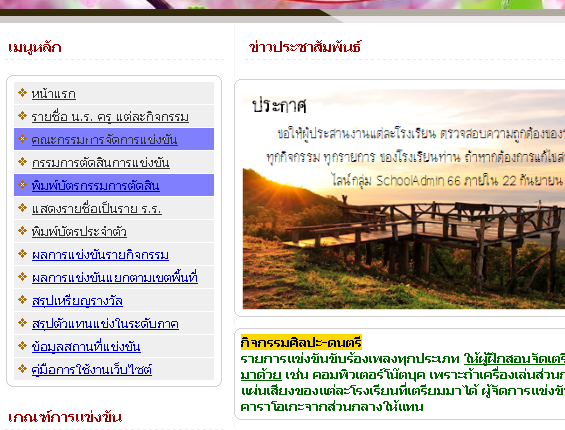
Task: Click the bullet icon beside สรุปตัวแทนแข่งในระดับภาค
Action: (22, 323)
